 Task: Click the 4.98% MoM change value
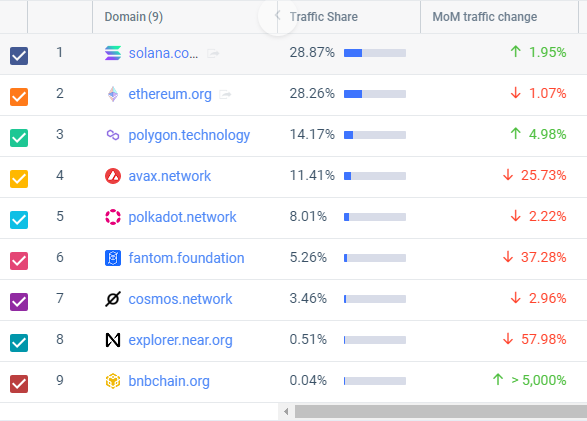[x=547, y=134]
